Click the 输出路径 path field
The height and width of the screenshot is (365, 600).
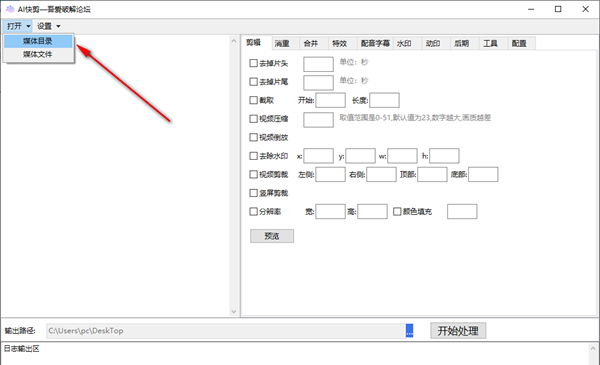coord(226,331)
